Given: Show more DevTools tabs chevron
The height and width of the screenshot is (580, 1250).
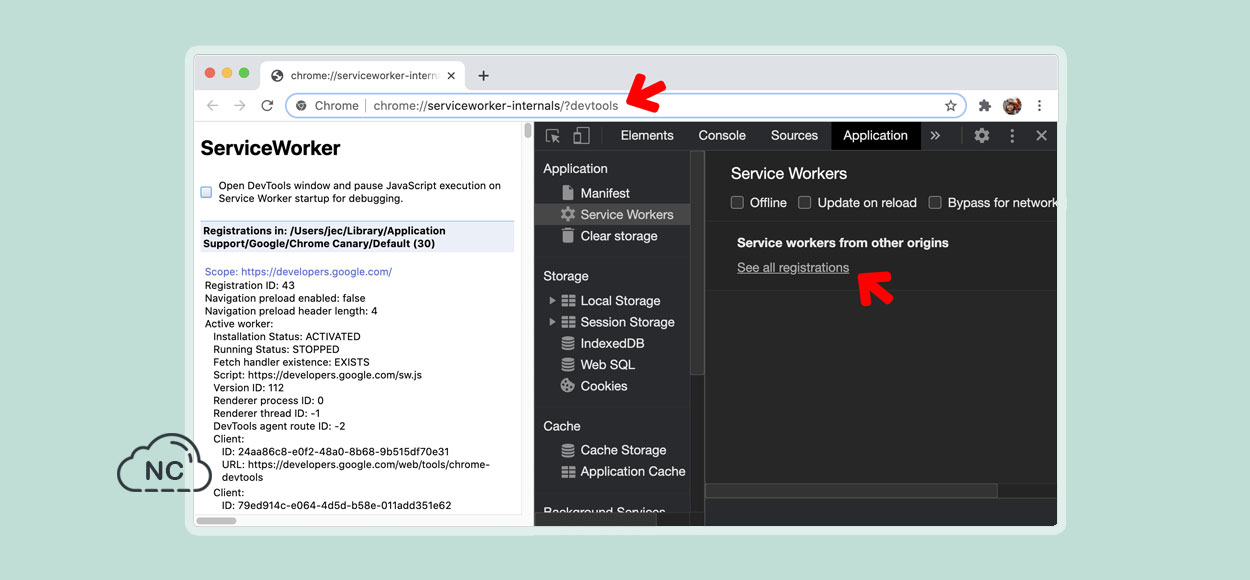Looking at the screenshot, I should [935, 136].
